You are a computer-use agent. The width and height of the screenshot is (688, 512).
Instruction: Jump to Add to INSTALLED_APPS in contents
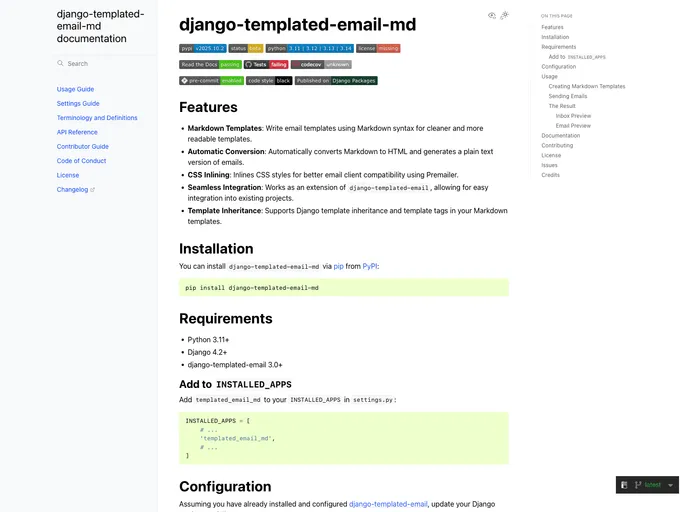577,57
